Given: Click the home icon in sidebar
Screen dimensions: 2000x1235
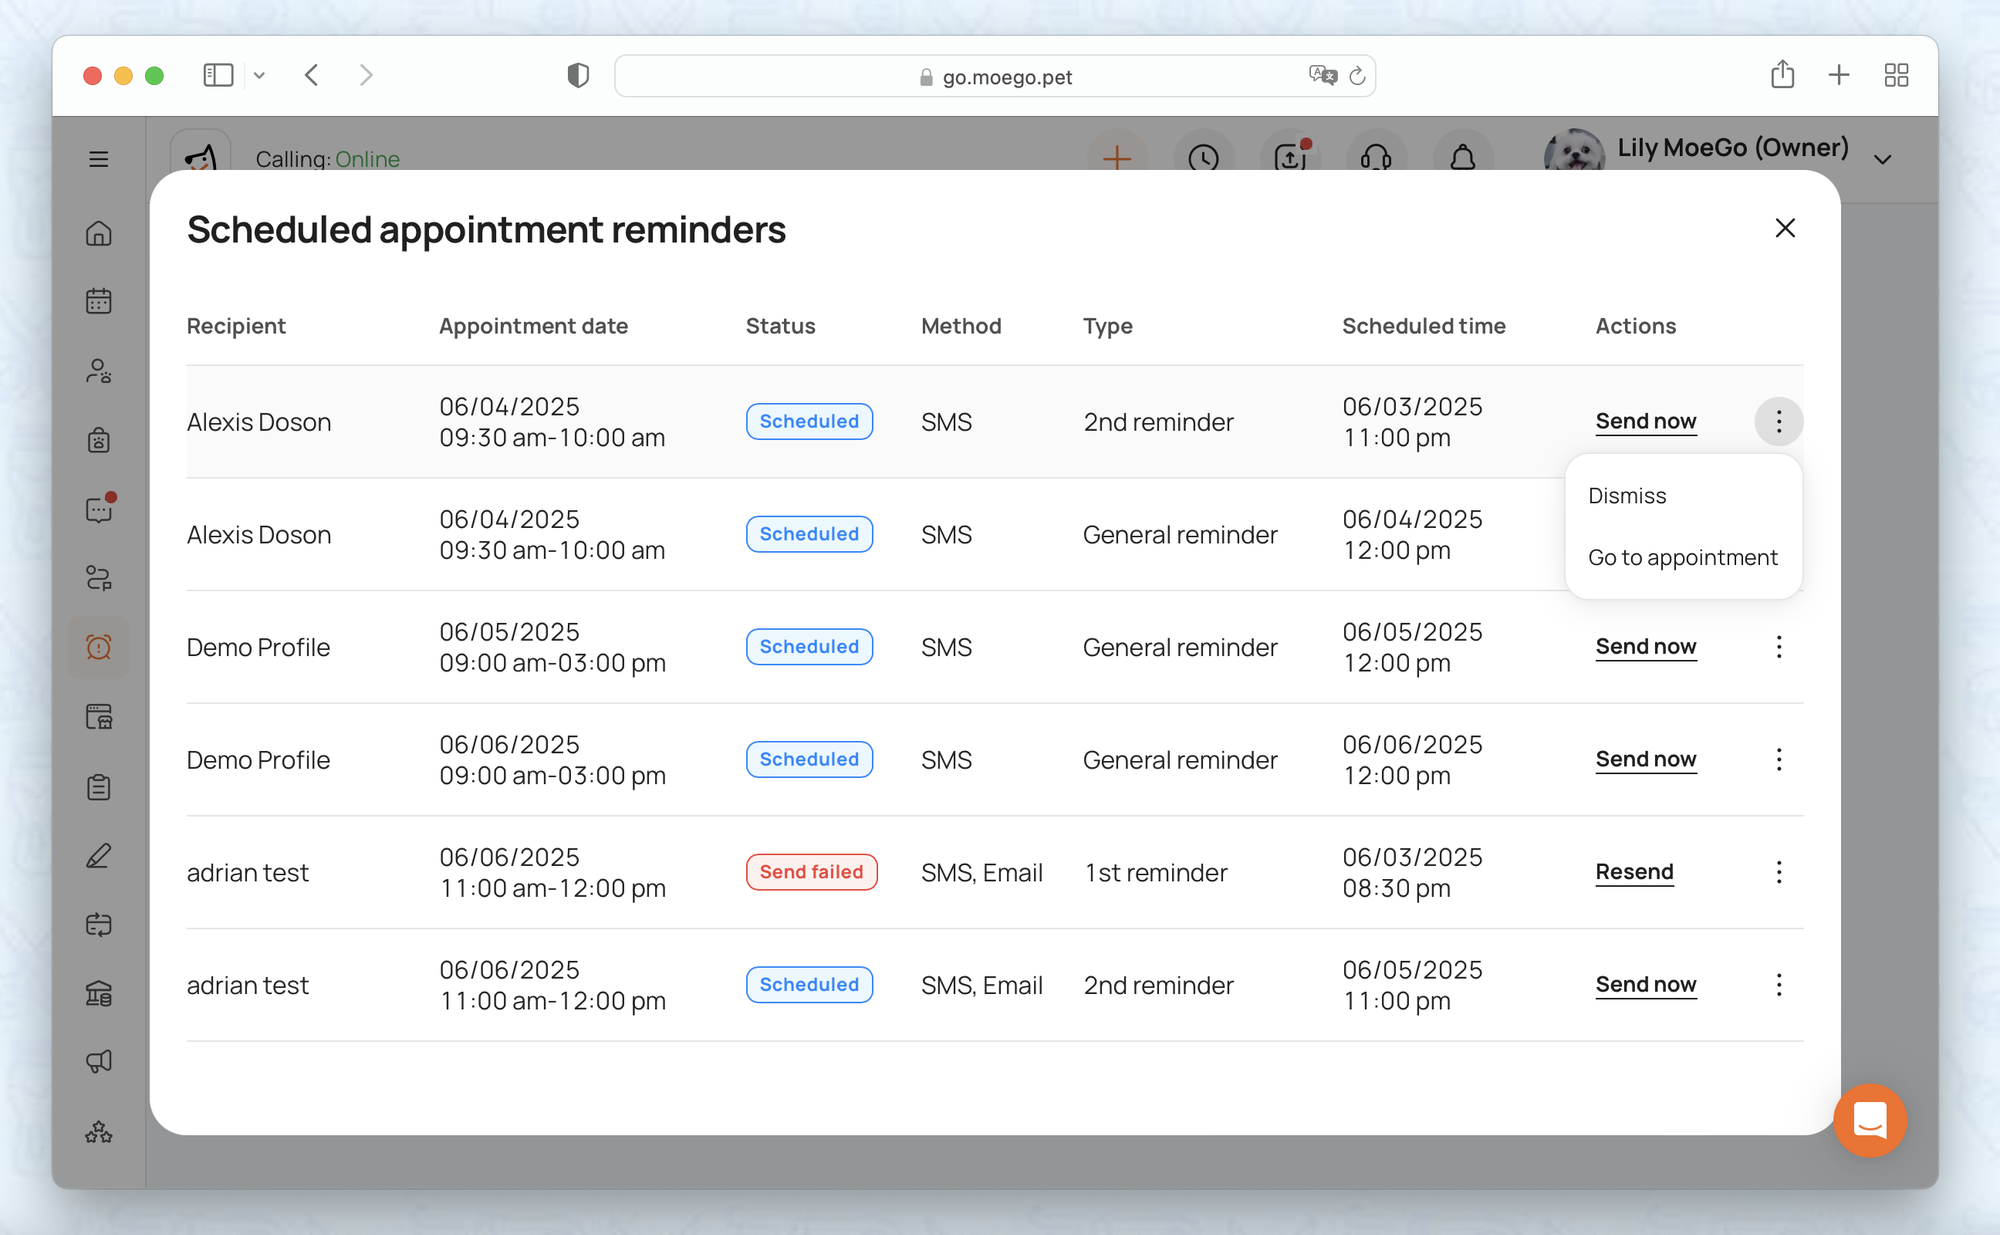Looking at the screenshot, I should [x=98, y=233].
